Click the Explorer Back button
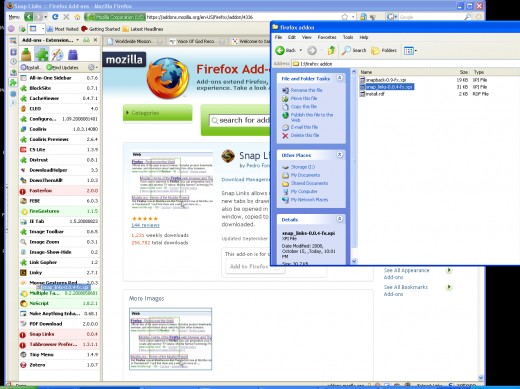Image resolution: width=520 pixels, height=389 pixels. 286,50
